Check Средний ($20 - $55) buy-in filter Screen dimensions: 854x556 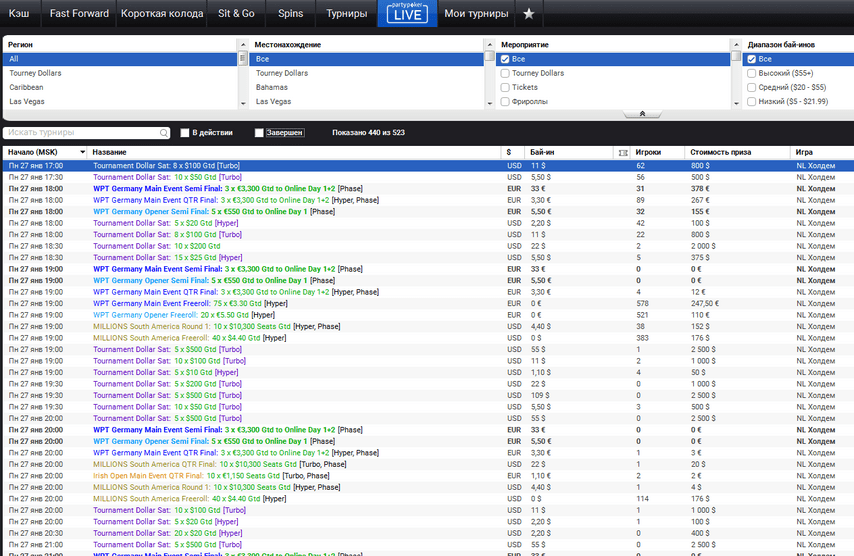point(752,87)
